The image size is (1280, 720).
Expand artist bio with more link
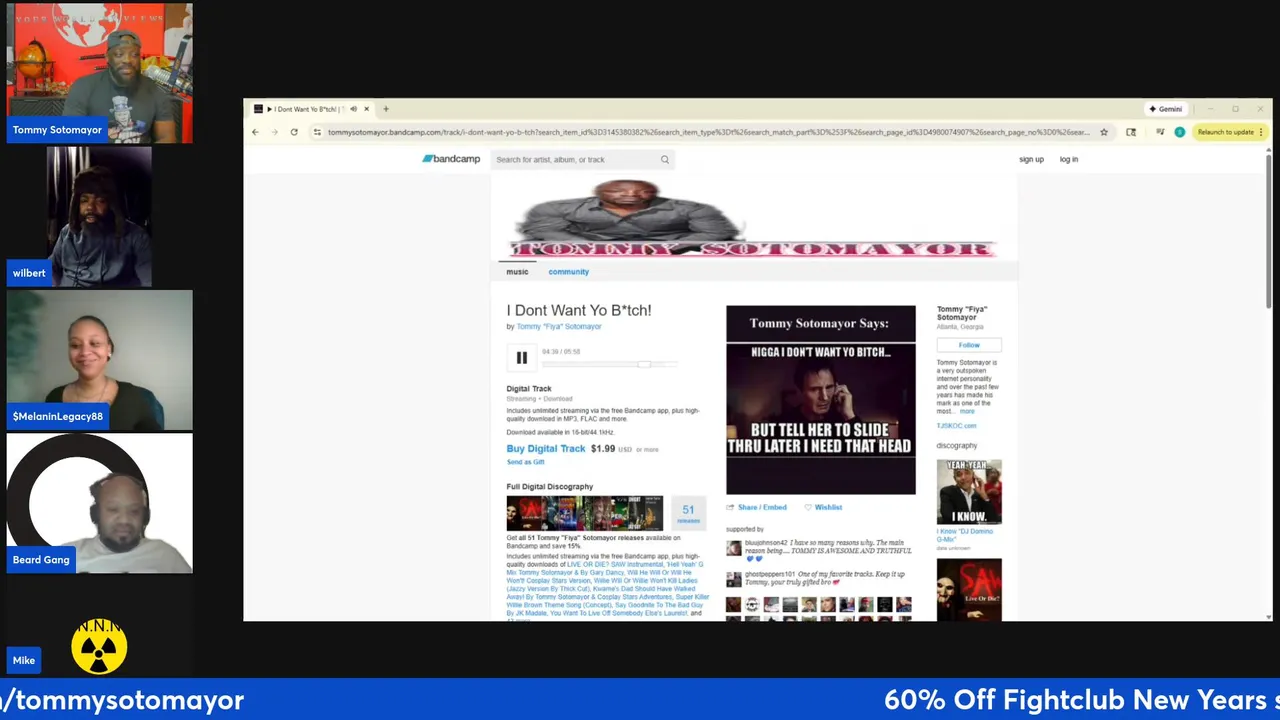pyautogui.click(x=967, y=411)
